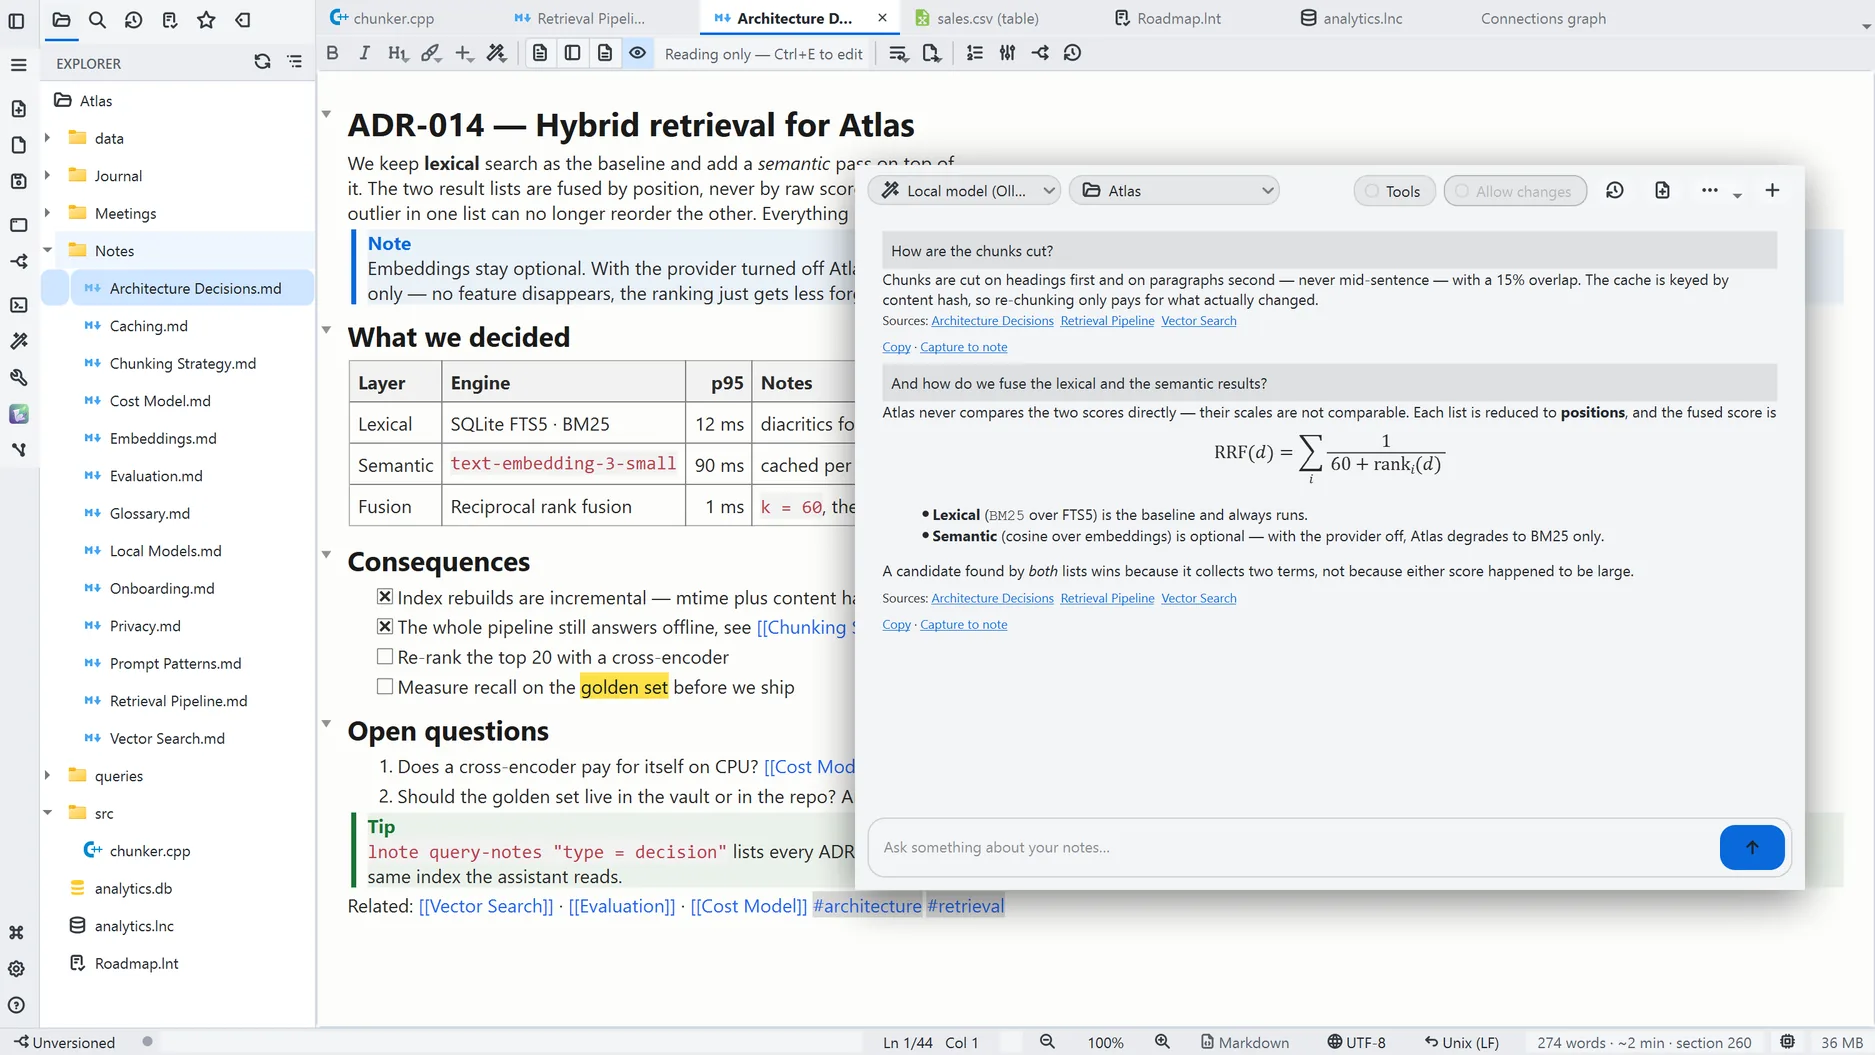Screen dimensions: 1875x1055
Task: Collapse all folders in Explorer
Action: tap(295, 62)
